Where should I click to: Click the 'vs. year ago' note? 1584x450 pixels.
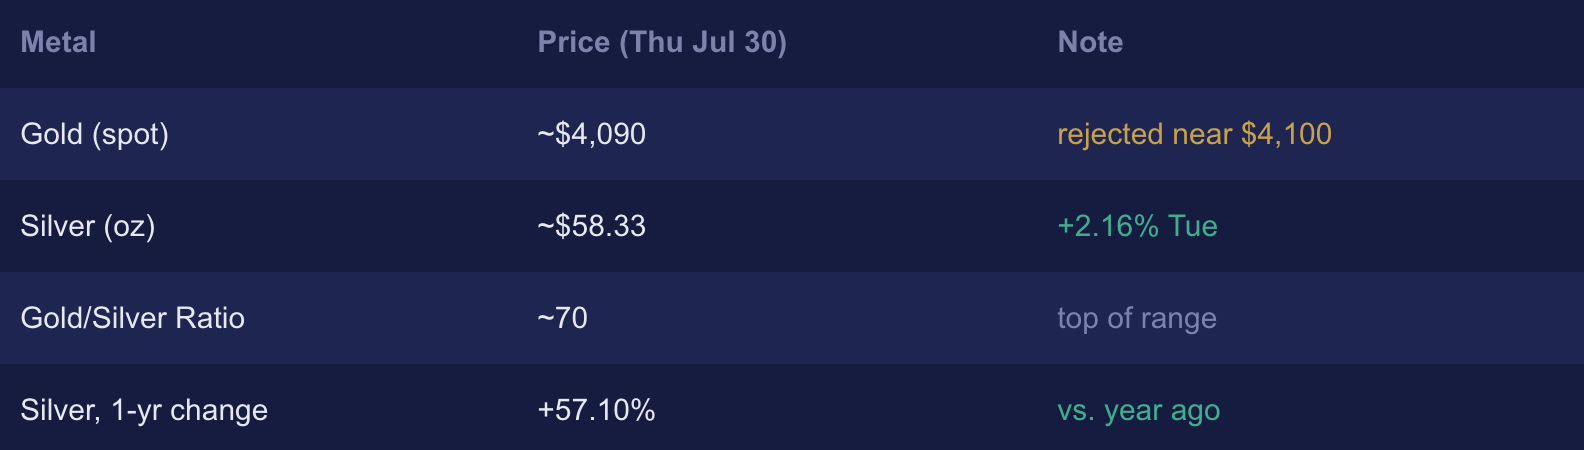point(1138,410)
